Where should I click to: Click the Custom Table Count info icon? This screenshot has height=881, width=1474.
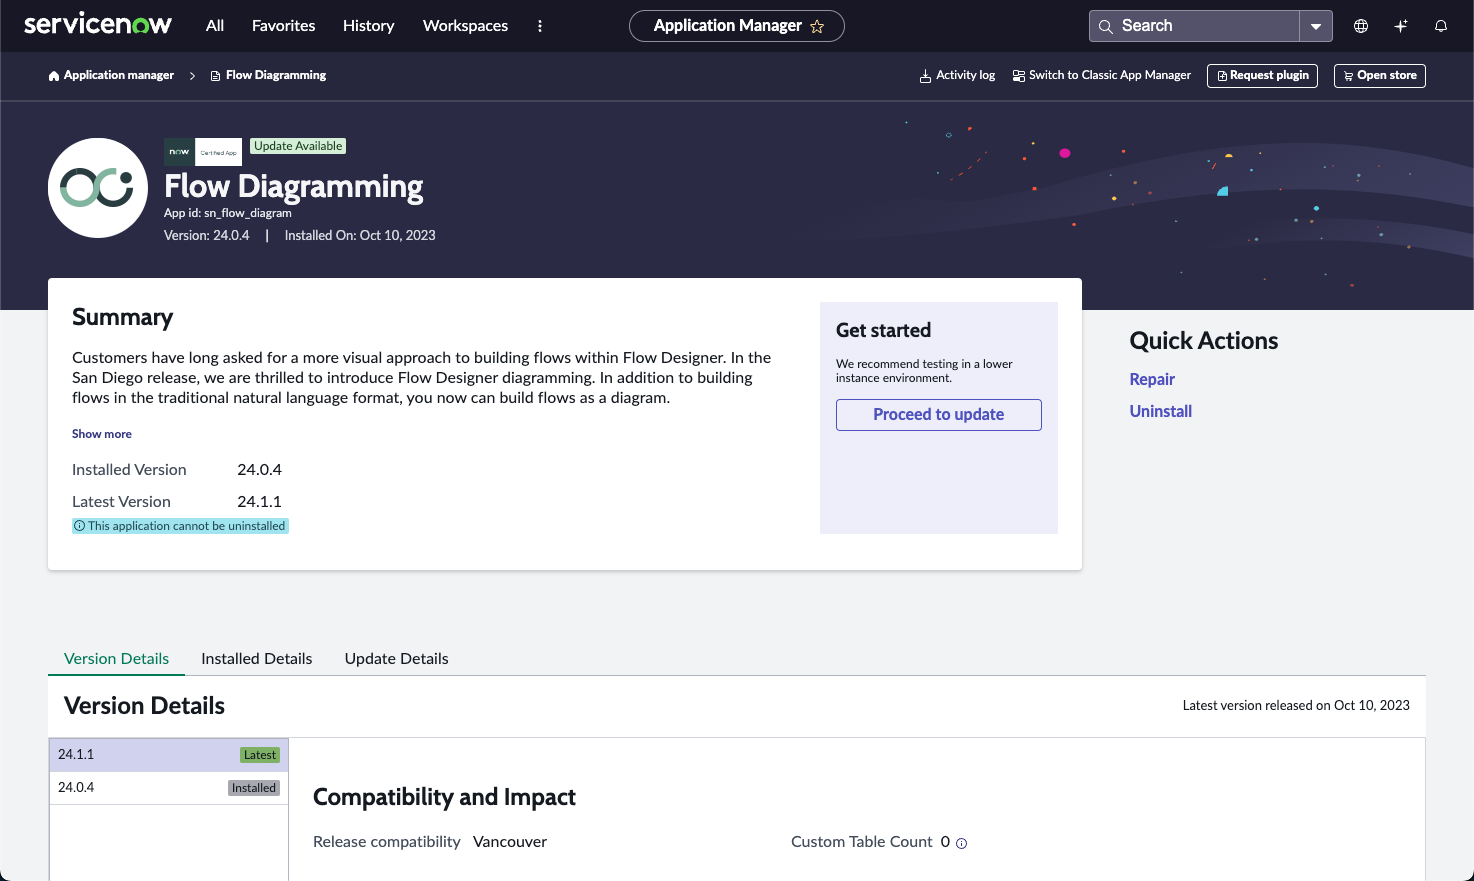pos(962,843)
